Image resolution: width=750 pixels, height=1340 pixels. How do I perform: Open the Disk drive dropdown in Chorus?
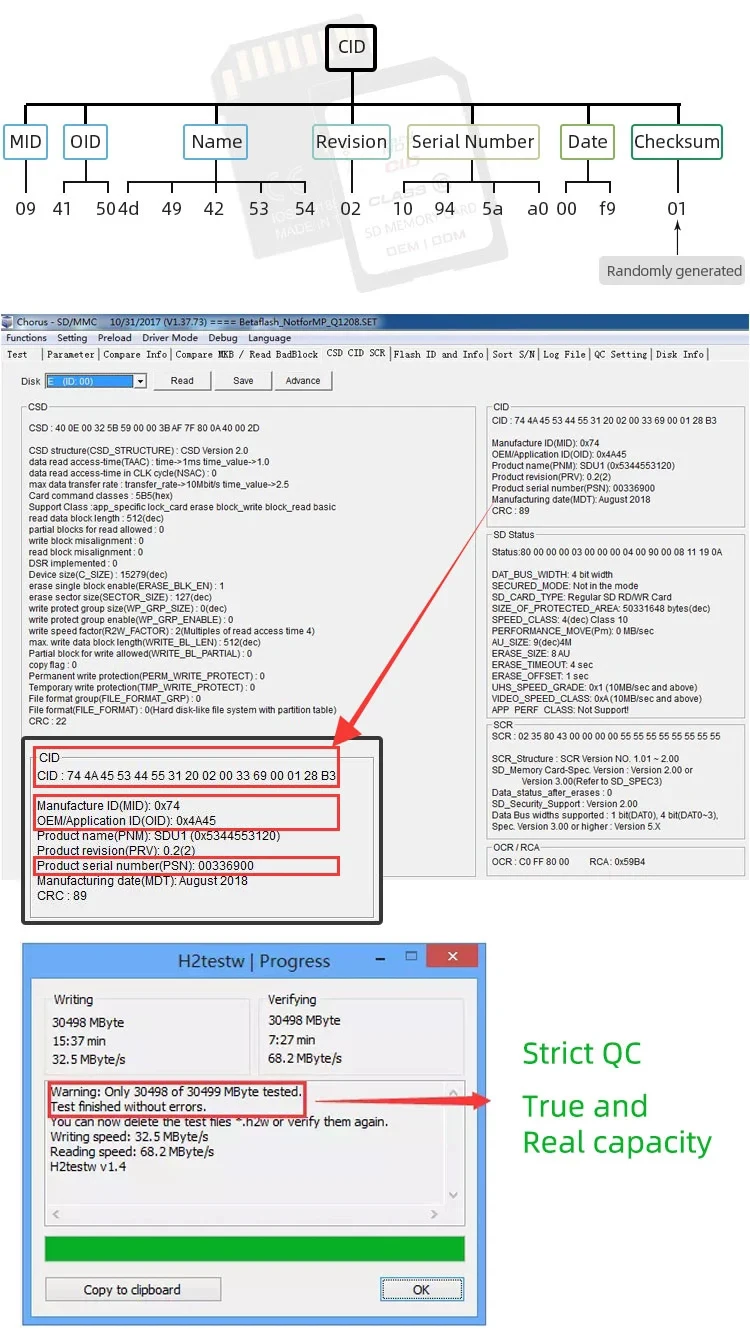140,381
